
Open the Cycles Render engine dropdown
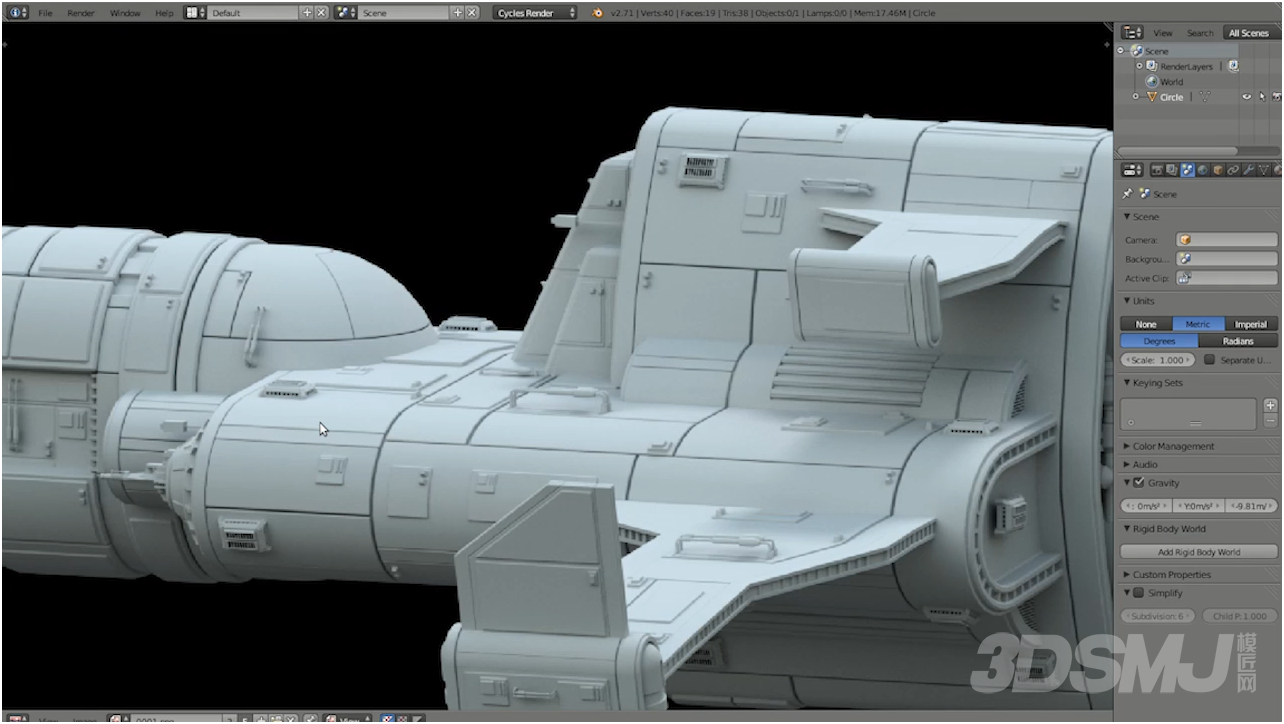(536, 13)
